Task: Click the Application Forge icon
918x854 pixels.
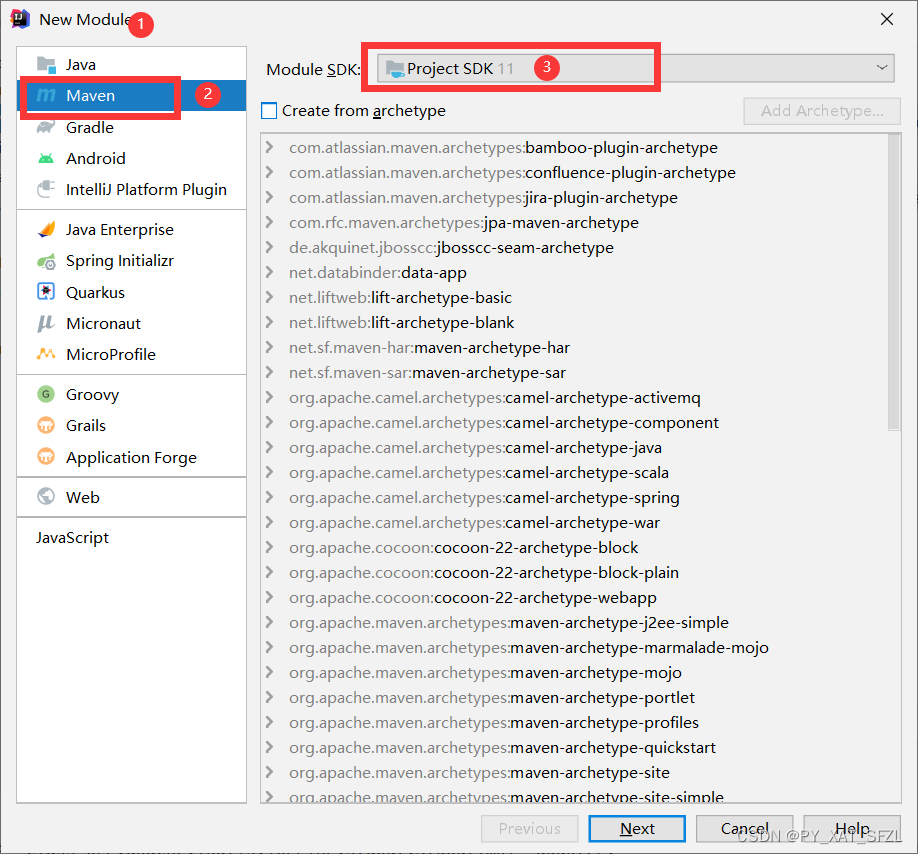Action: click(46, 456)
